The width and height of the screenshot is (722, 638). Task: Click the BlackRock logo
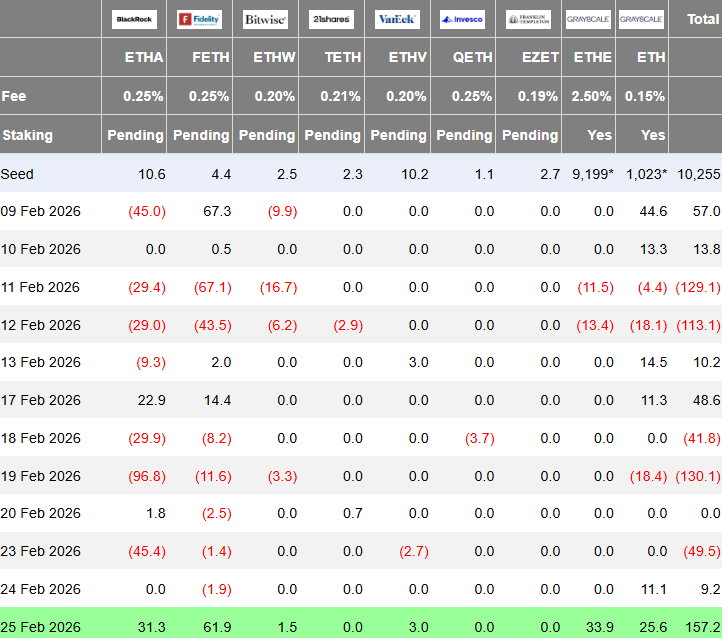(x=134, y=19)
